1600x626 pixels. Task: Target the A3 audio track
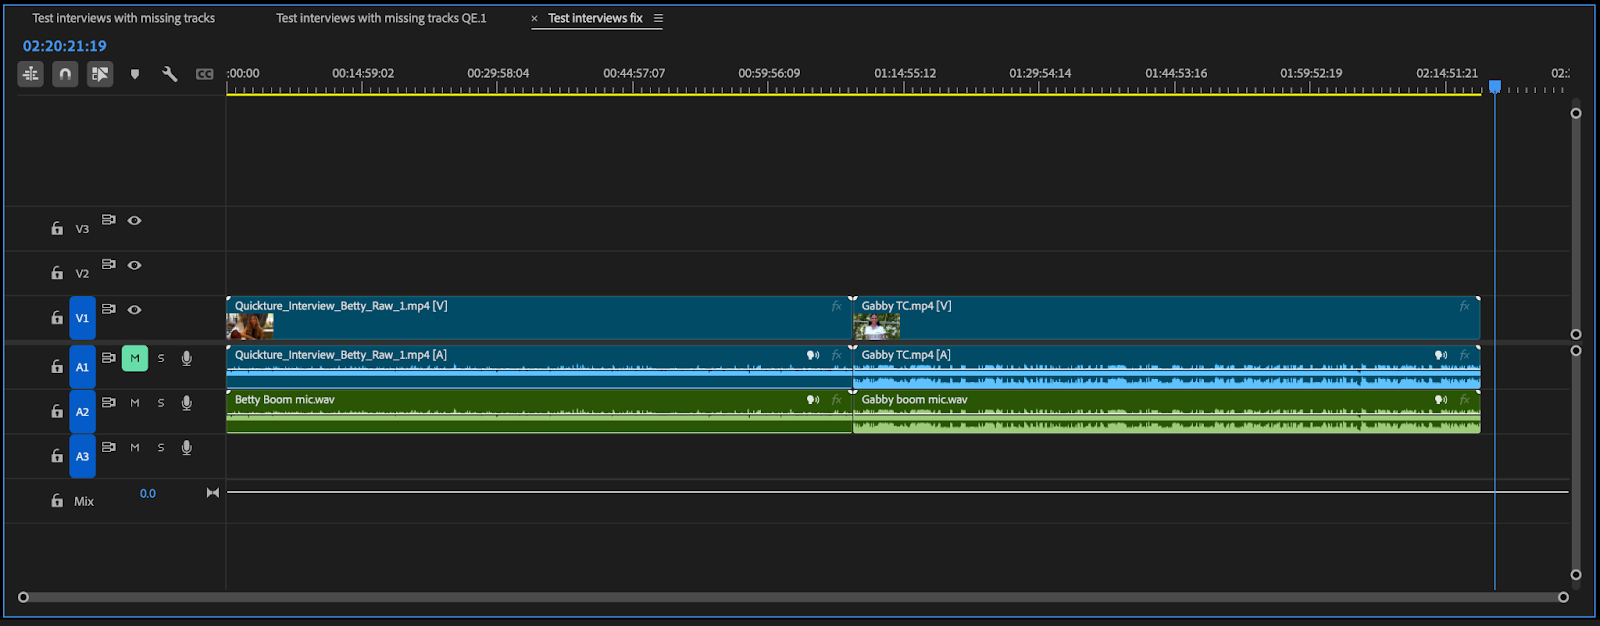coord(83,456)
